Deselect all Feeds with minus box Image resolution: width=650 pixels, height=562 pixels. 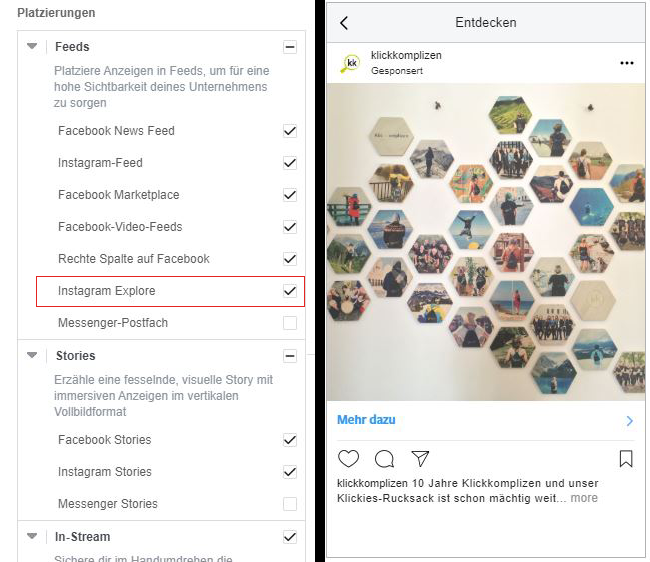(x=290, y=47)
